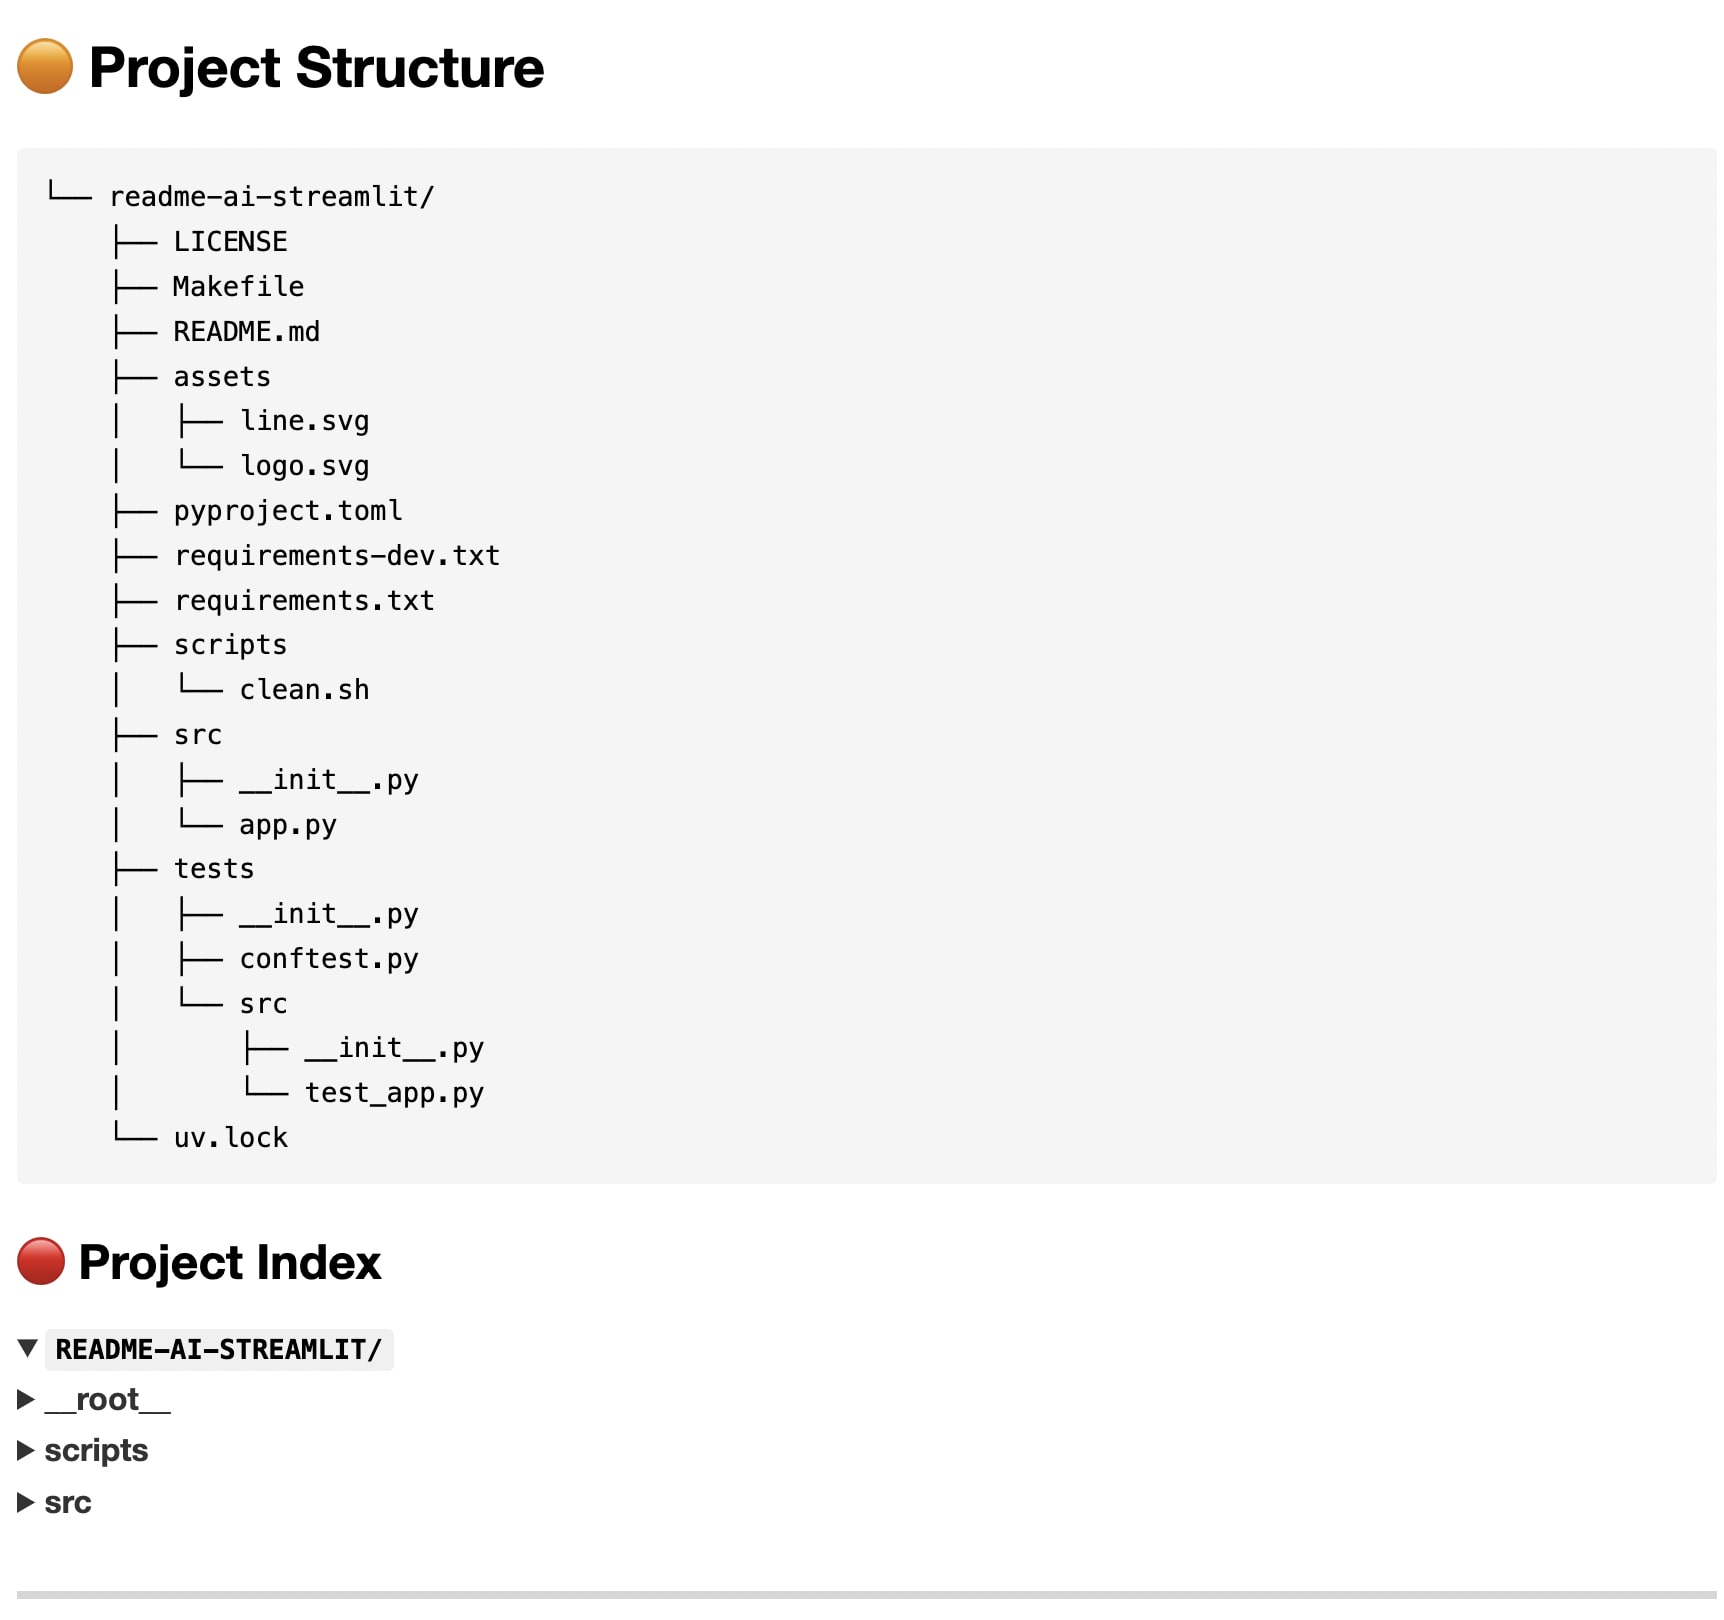The height and width of the screenshot is (1620, 1724).
Task: Collapse the README-AI-STREAMLIT/ disclosure triangle
Action: point(28,1348)
